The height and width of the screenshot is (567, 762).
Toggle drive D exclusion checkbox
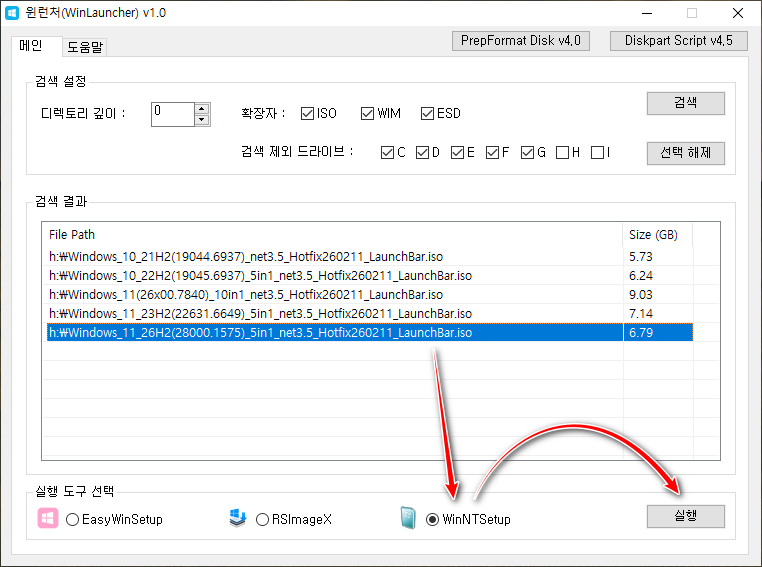coord(422,153)
